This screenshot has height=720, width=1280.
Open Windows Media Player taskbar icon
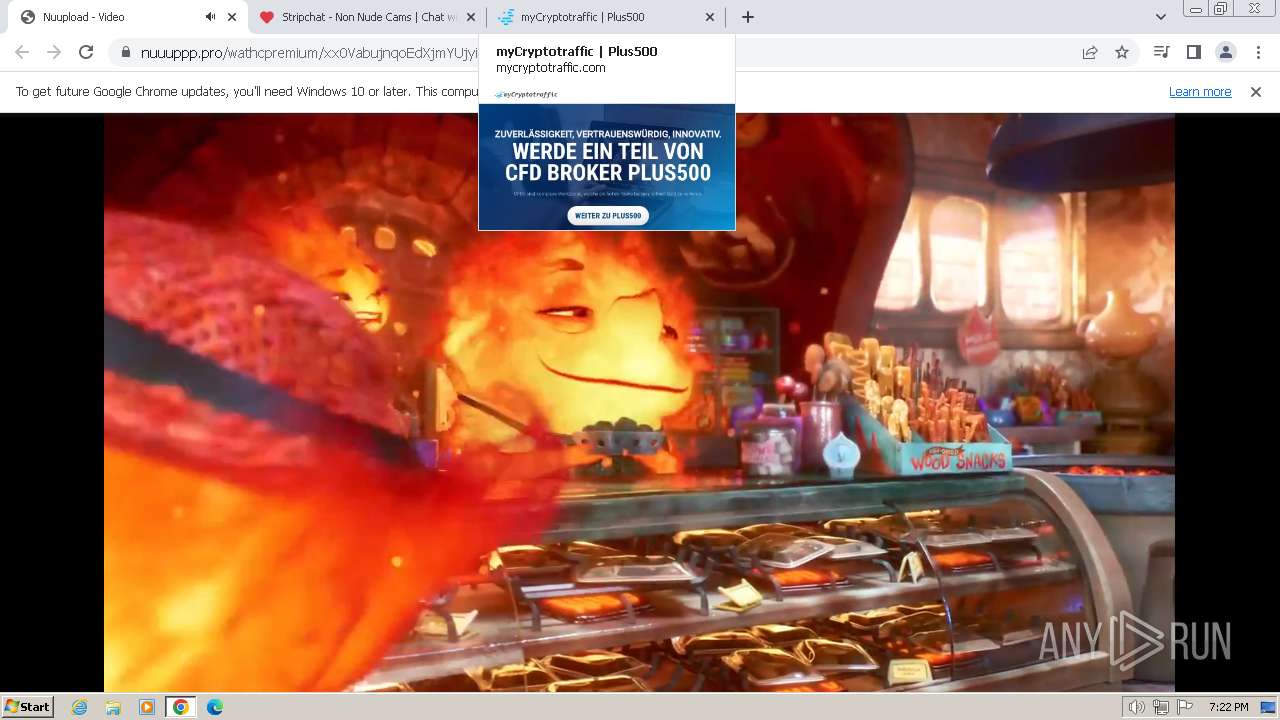(x=147, y=707)
